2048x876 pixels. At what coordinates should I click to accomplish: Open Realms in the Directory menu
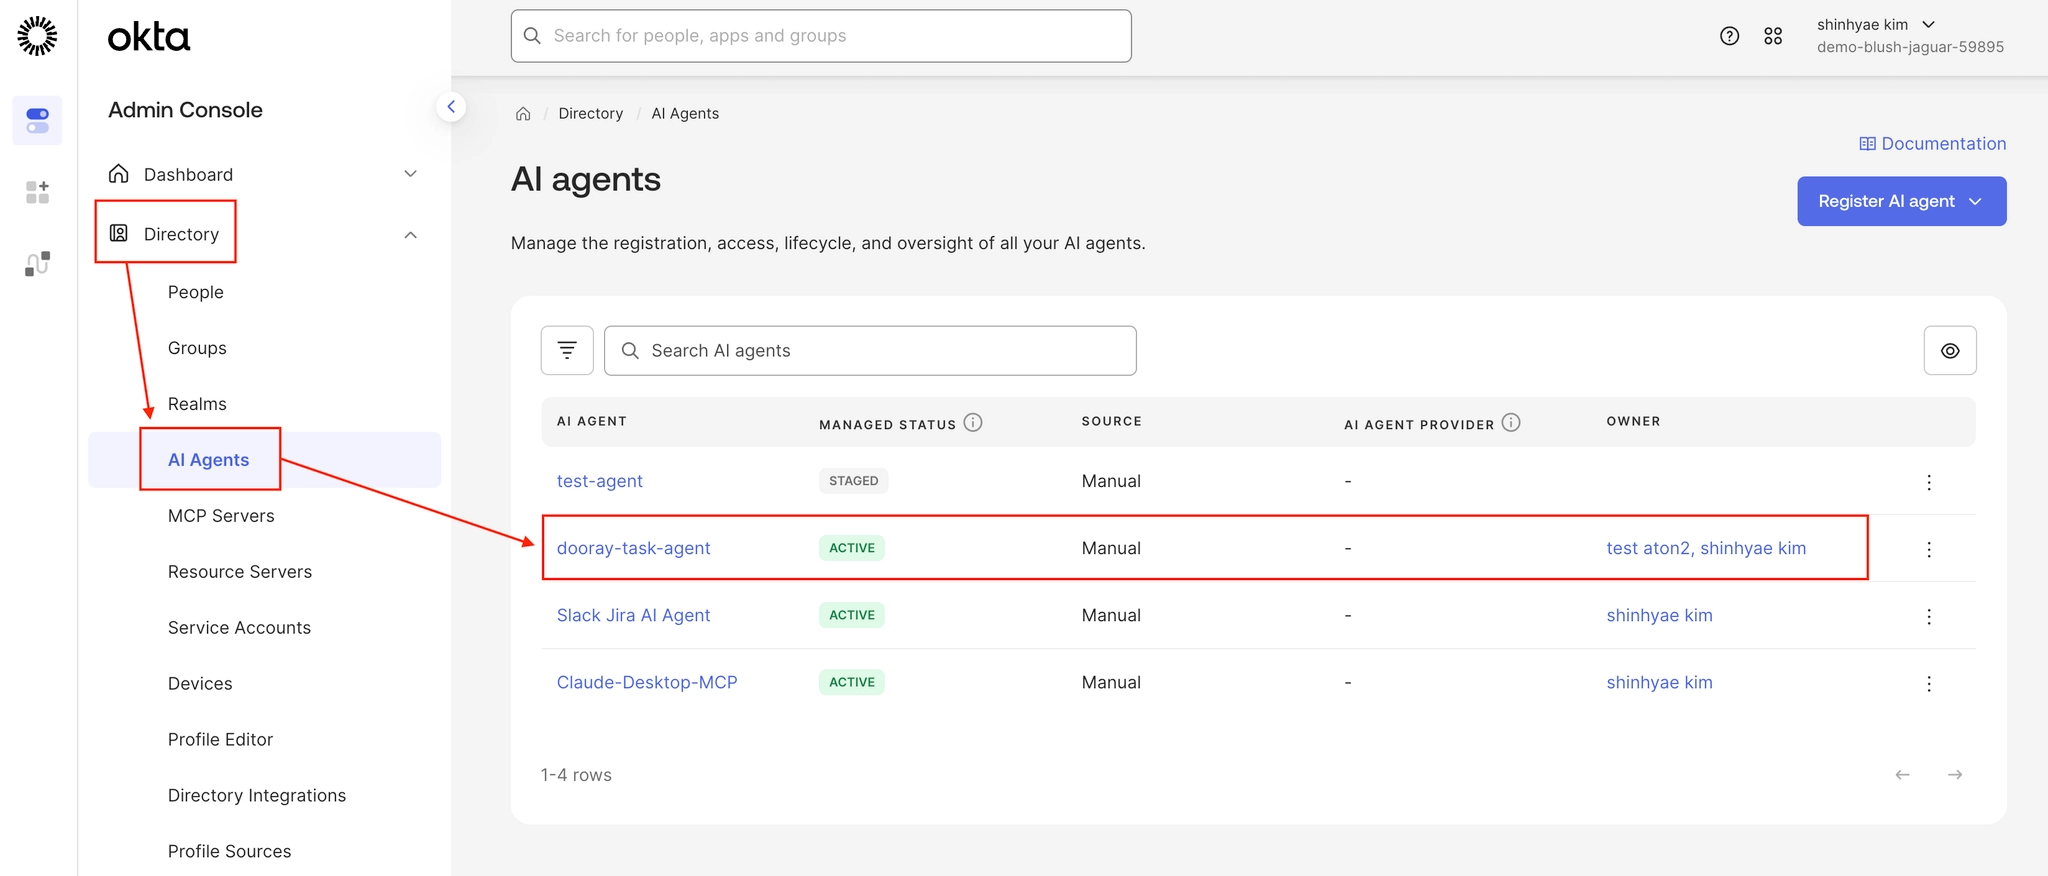coord(197,404)
